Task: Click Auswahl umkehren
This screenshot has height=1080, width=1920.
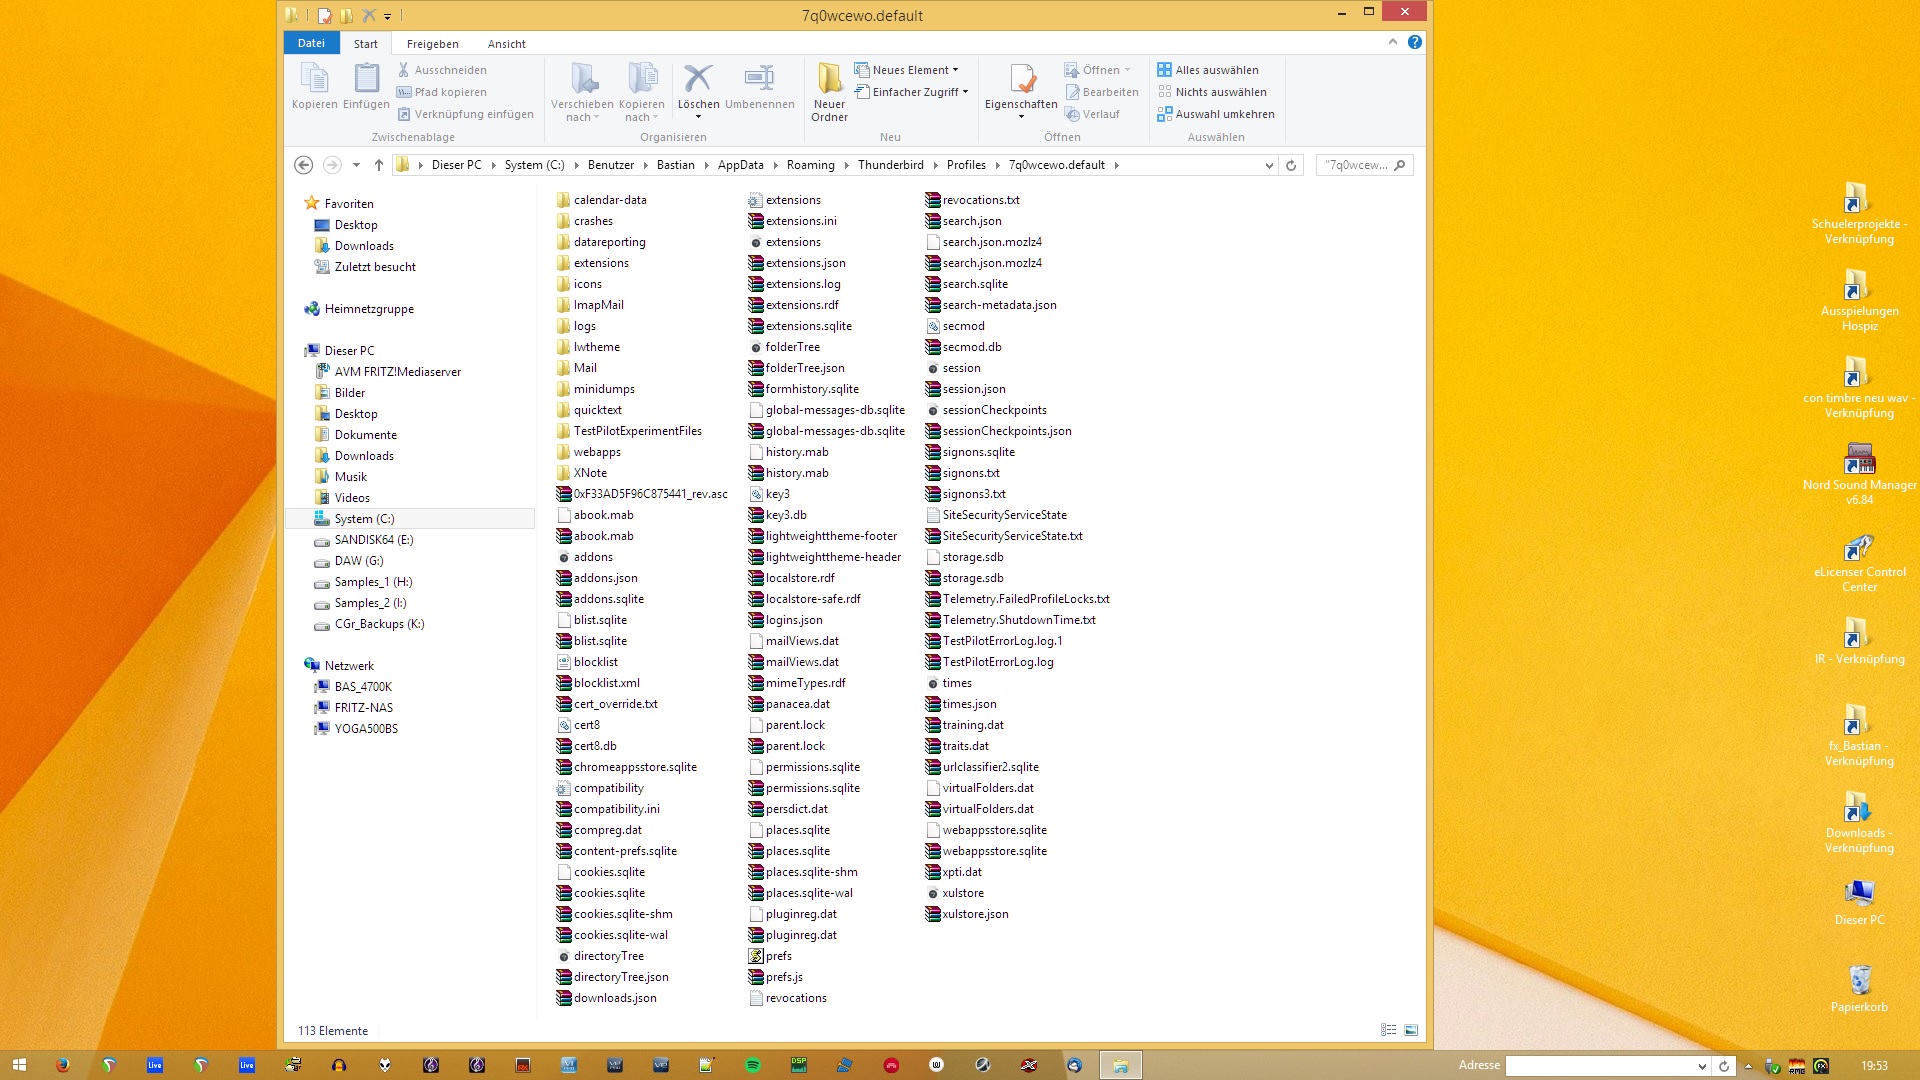Action: click(1224, 114)
